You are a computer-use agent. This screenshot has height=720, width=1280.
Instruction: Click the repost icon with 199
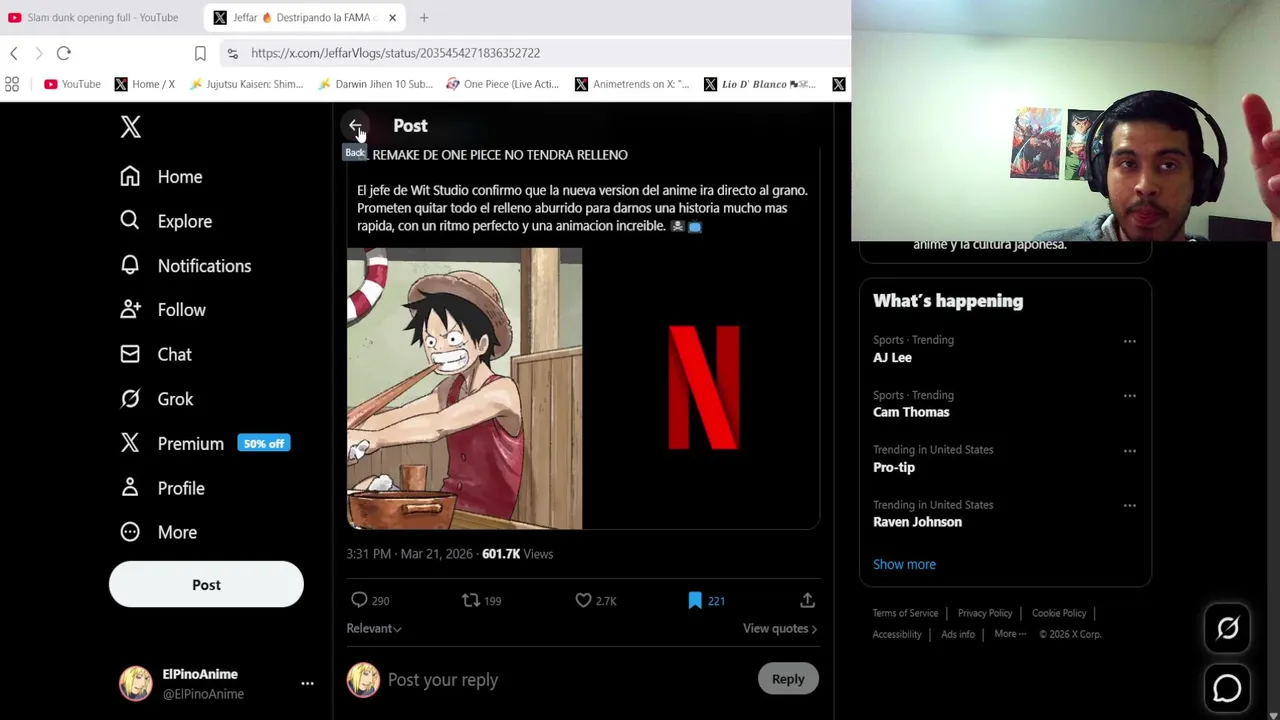481,600
